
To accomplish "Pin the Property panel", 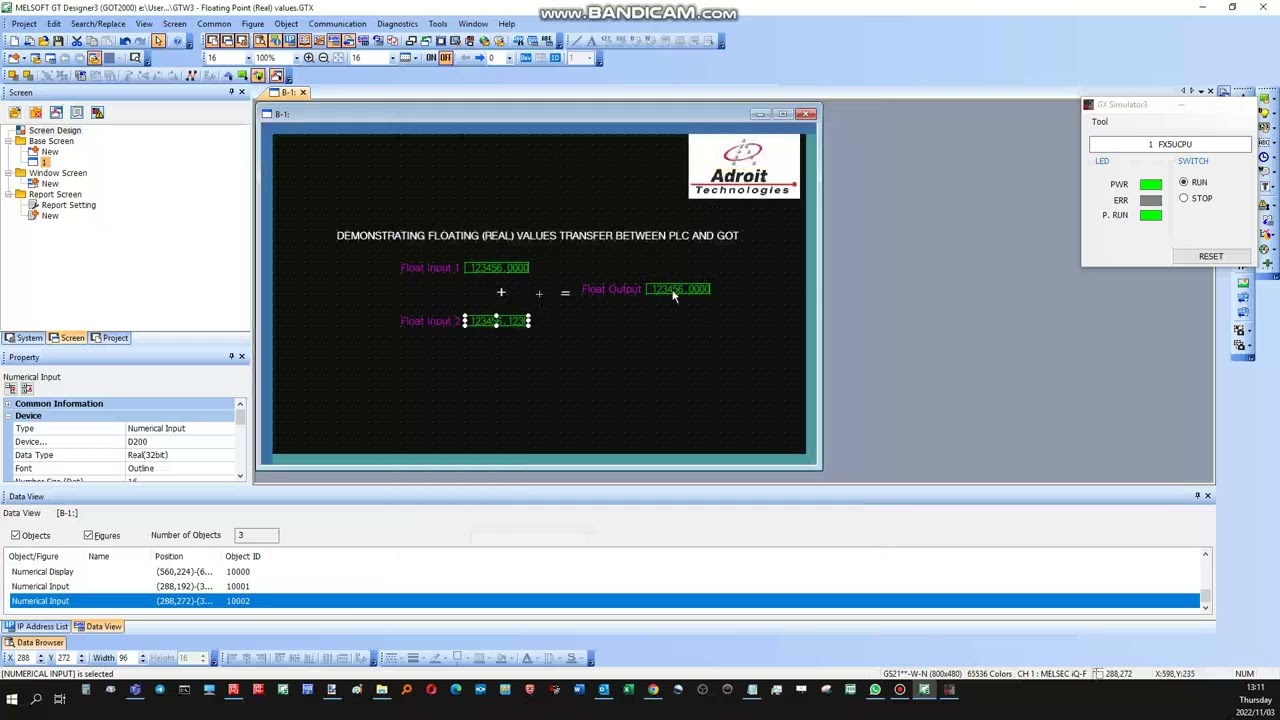I will [x=231, y=357].
